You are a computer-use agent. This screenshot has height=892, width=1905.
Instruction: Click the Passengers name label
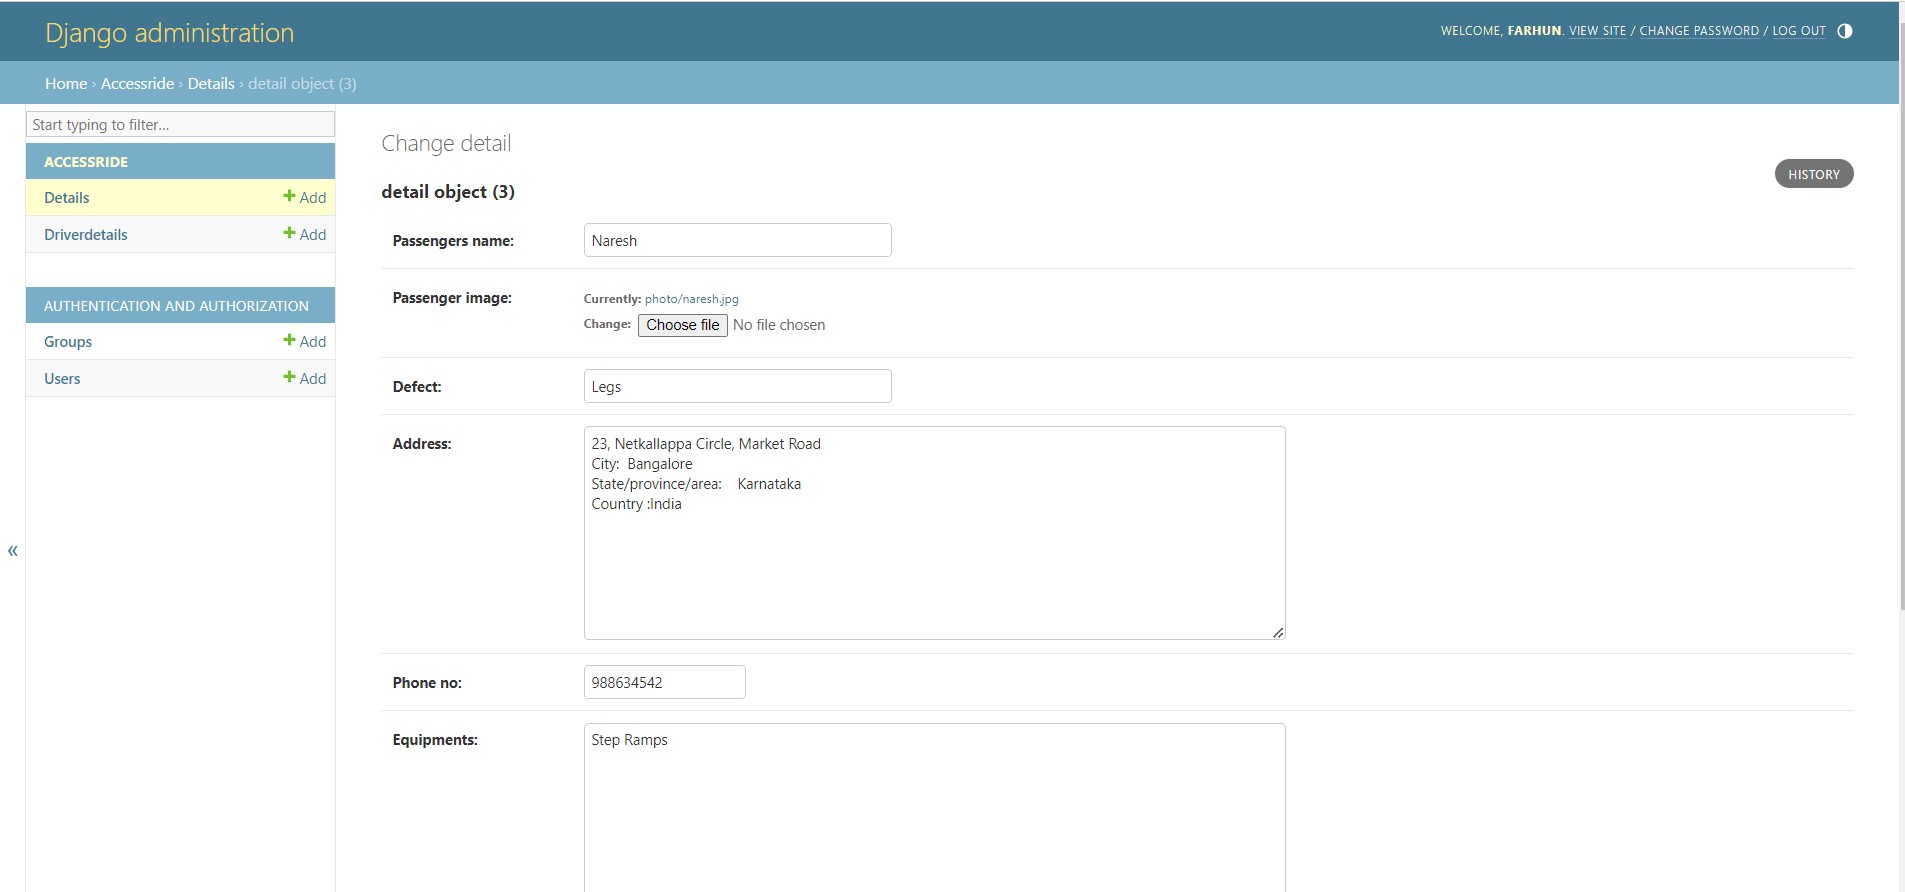[453, 241]
